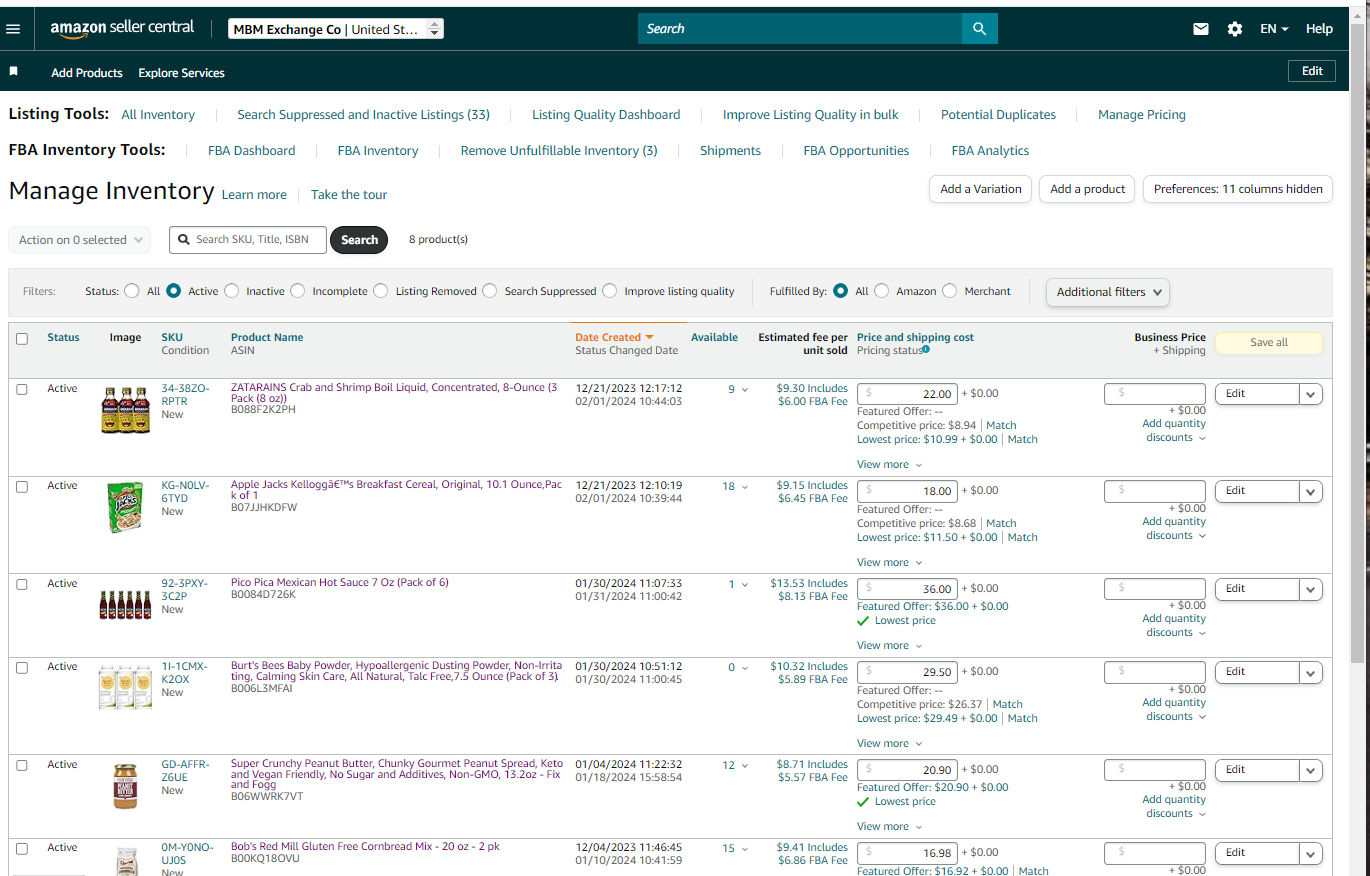This screenshot has width=1370, height=876.
Task: Click the SKU search input field
Action: point(248,240)
